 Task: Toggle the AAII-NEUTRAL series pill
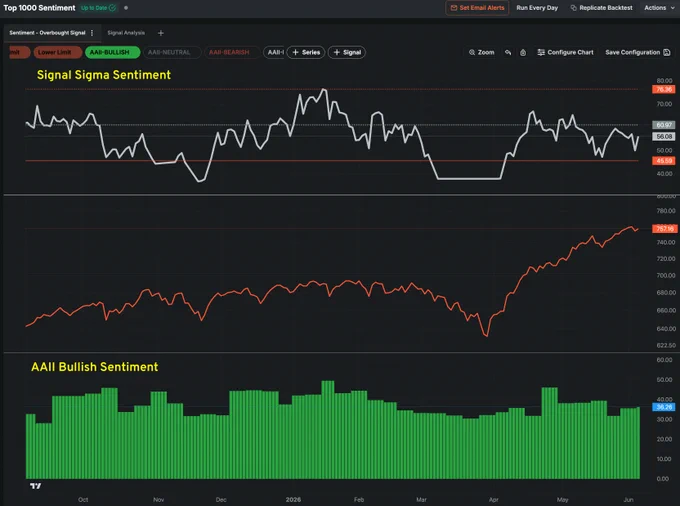pyautogui.click(x=172, y=52)
